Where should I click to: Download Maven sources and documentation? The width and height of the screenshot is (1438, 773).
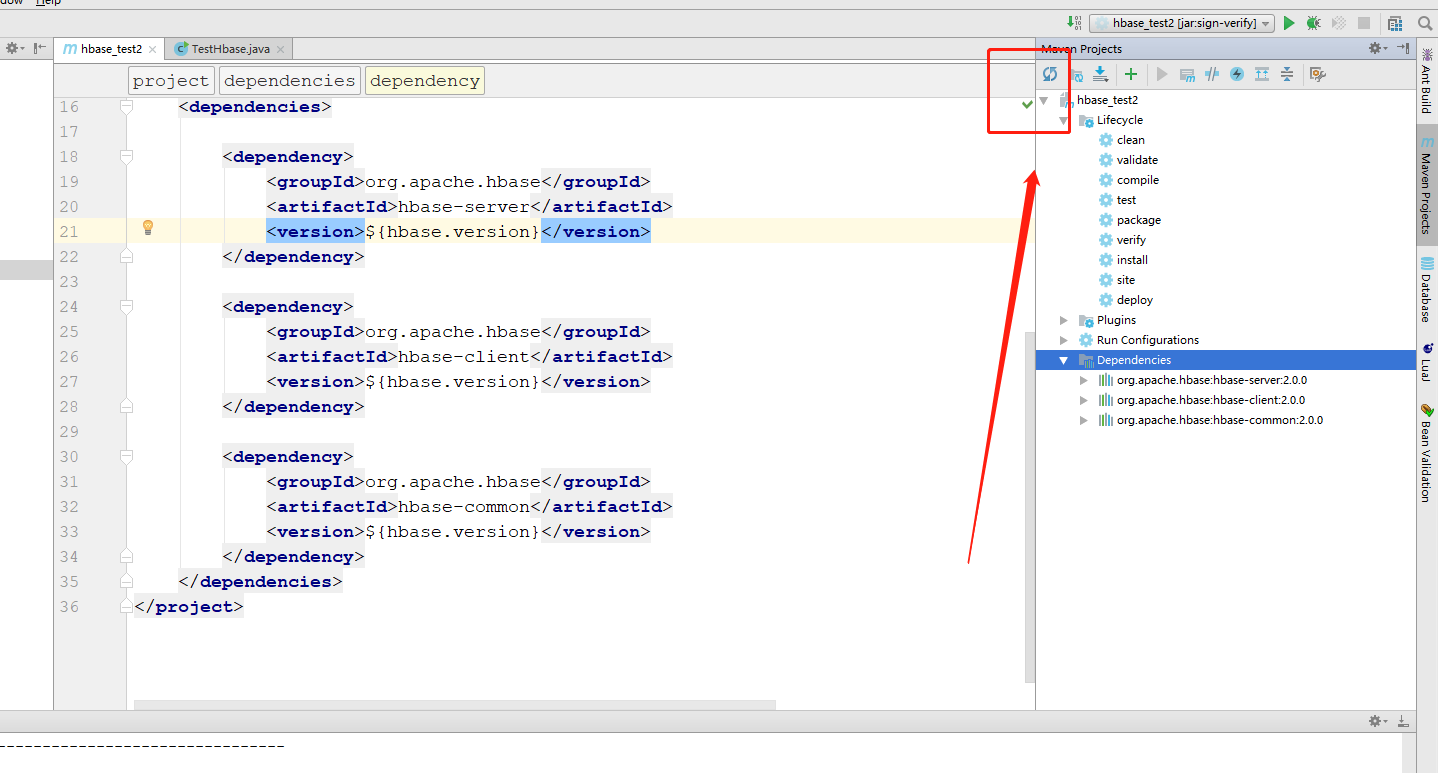(x=1100, y=74)
